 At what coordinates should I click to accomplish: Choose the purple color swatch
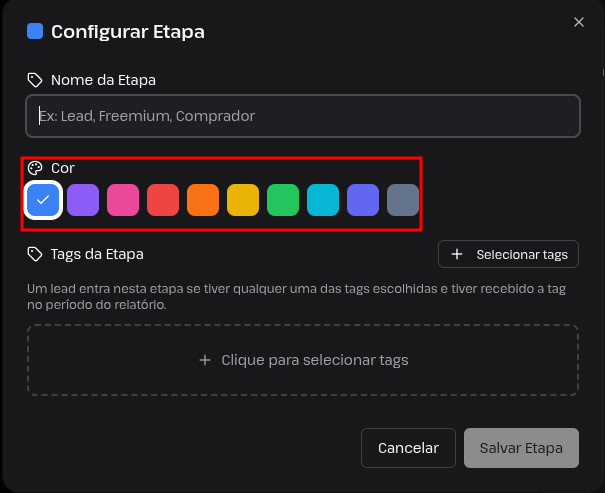pos(83,200)
